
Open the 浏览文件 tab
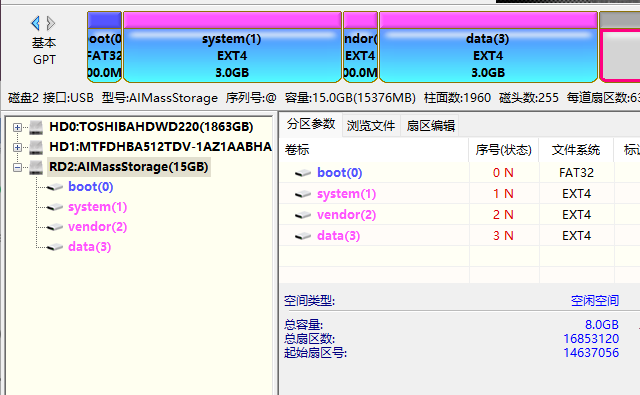pos(371,126)
